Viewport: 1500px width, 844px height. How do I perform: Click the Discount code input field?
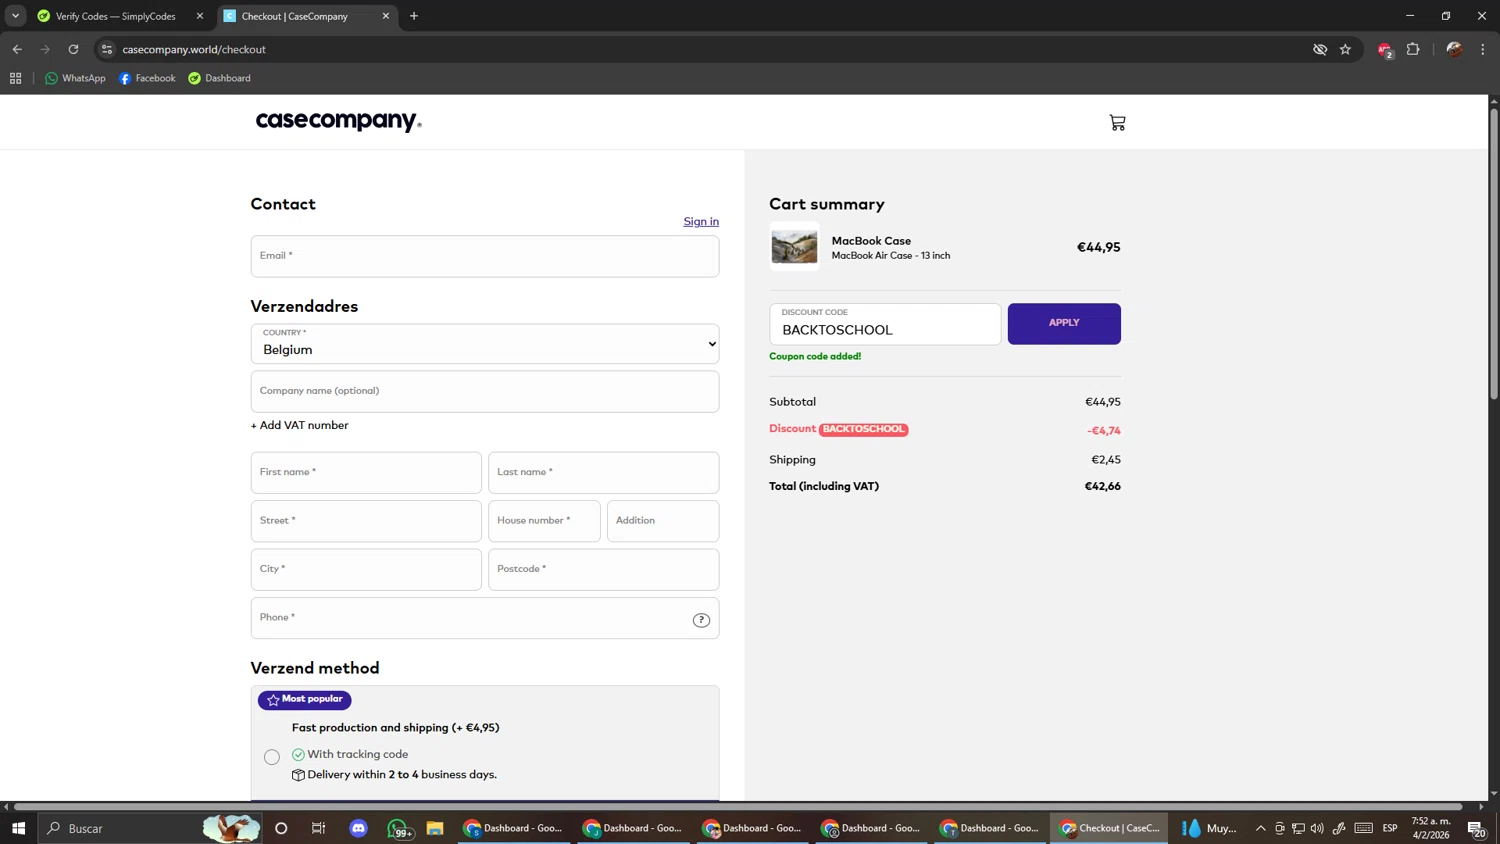click(x=885, y=324)
